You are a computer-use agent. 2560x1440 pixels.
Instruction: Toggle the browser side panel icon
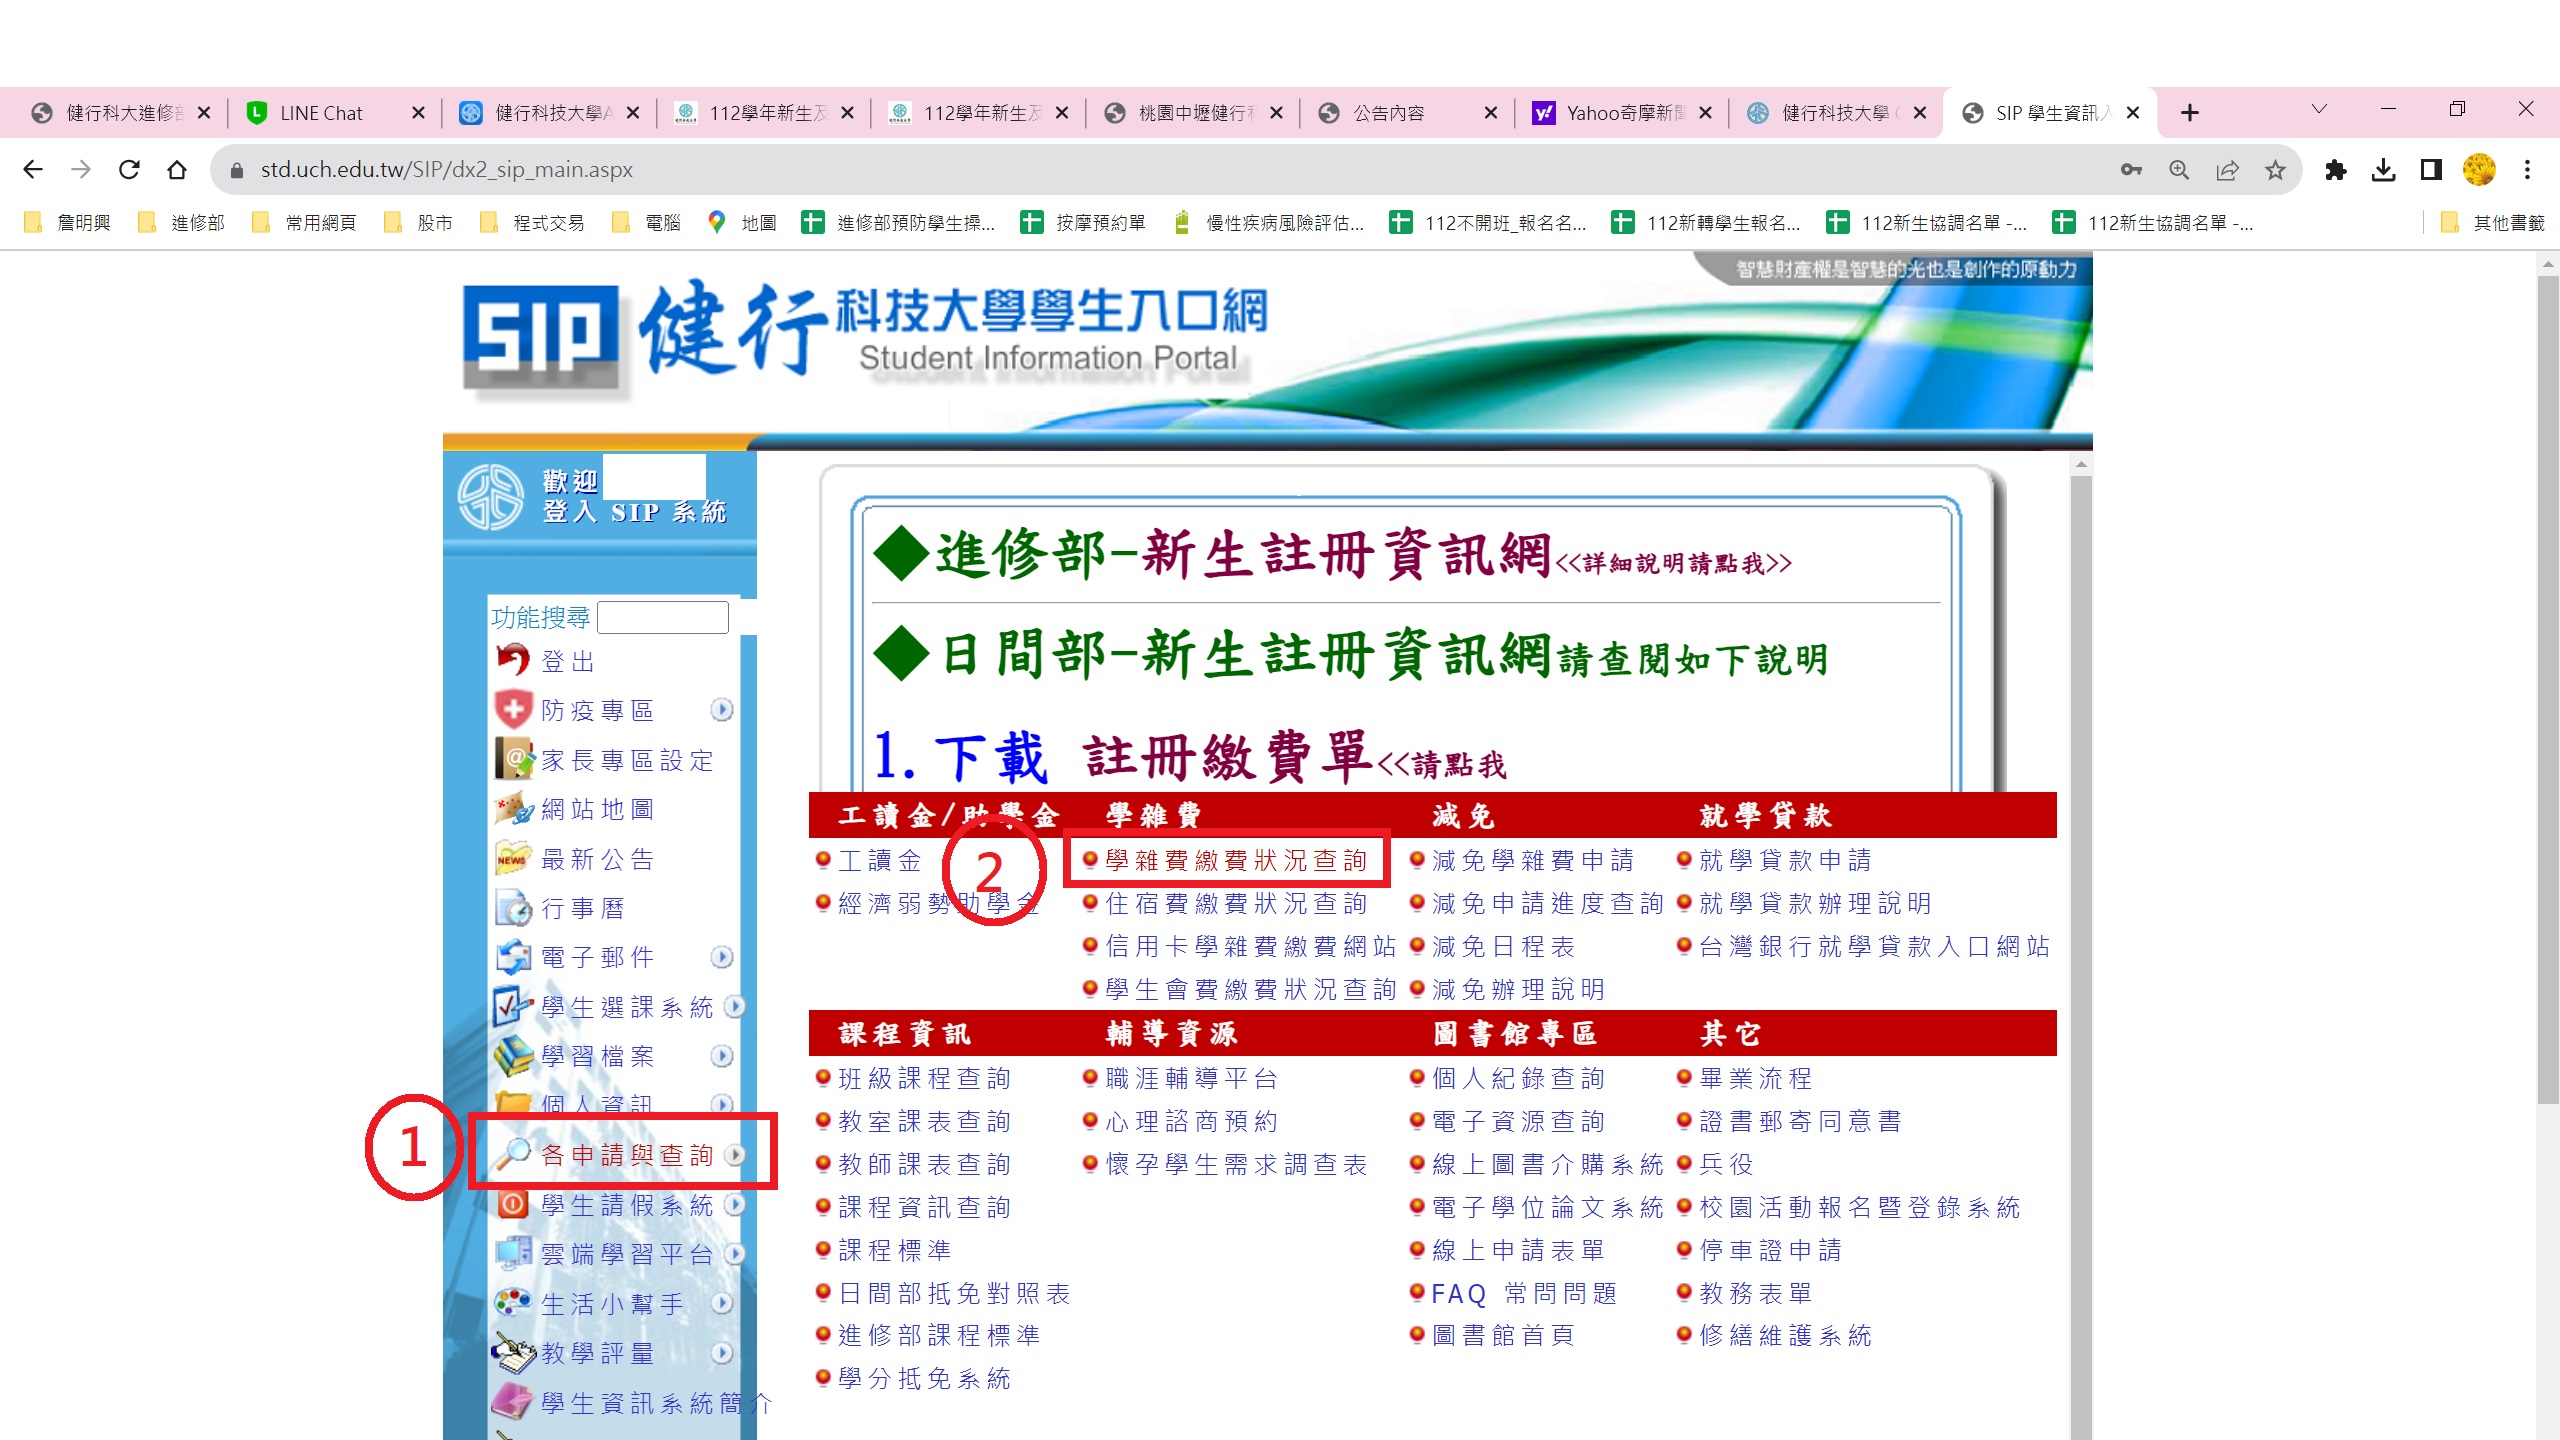[x=2431, y=170]
